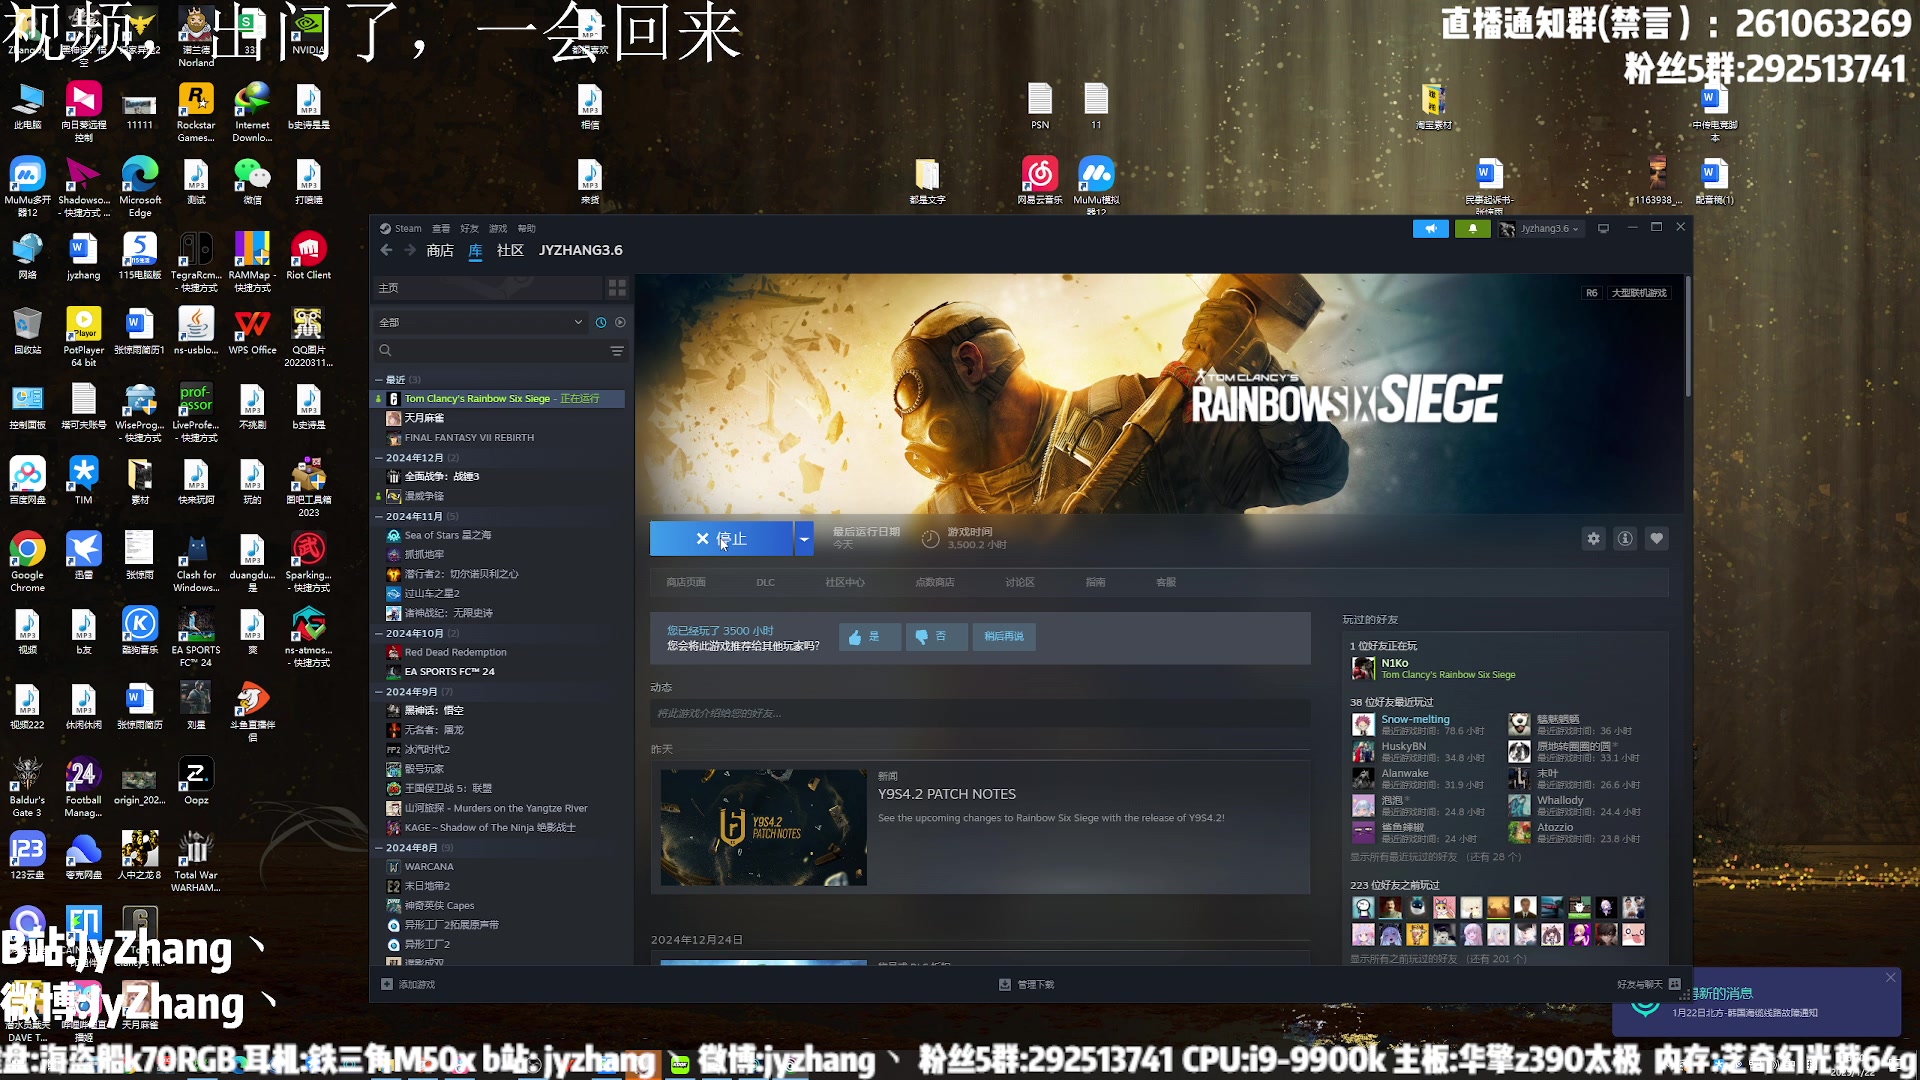Click the 停止 stop game button
The width and height of the screenshot is (1920, 1080).
721,539
